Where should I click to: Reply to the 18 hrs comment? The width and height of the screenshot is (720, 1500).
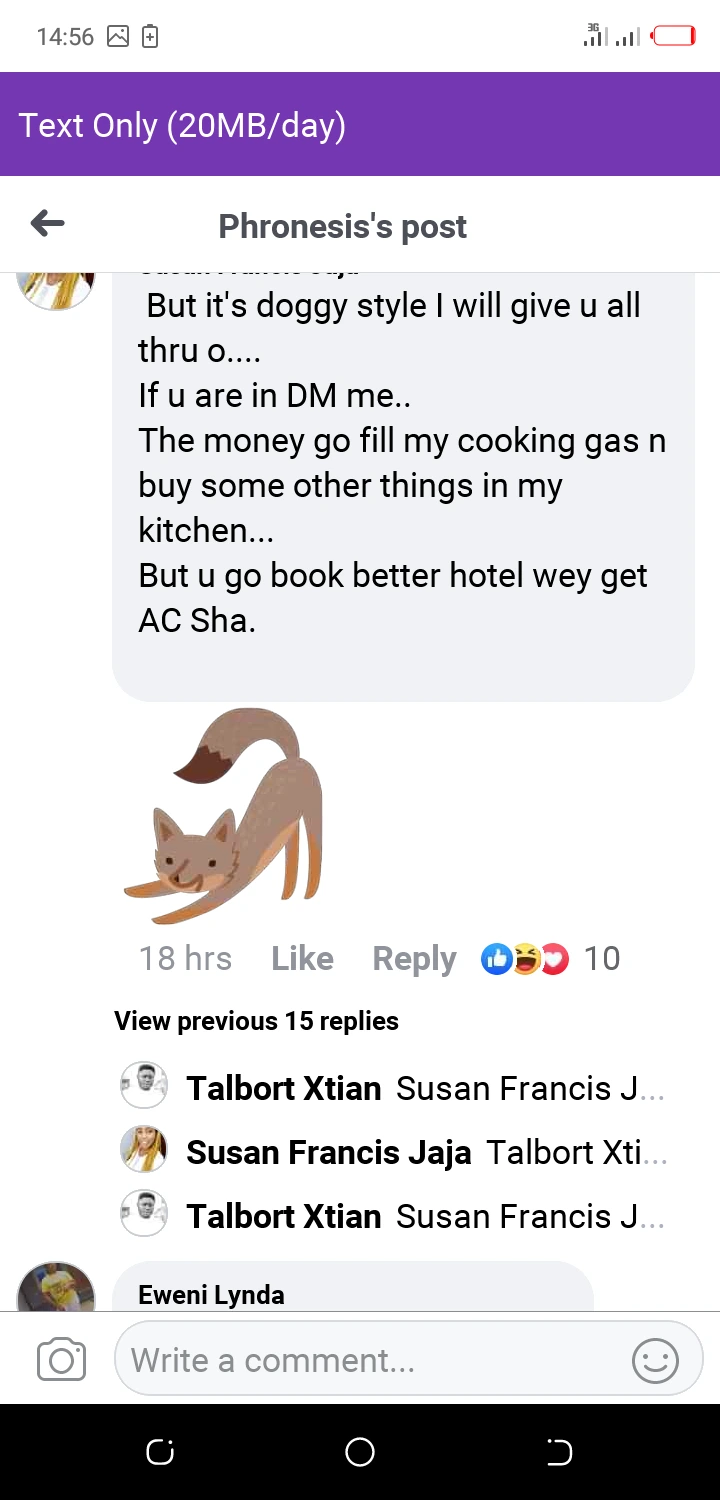pos(414,959)
